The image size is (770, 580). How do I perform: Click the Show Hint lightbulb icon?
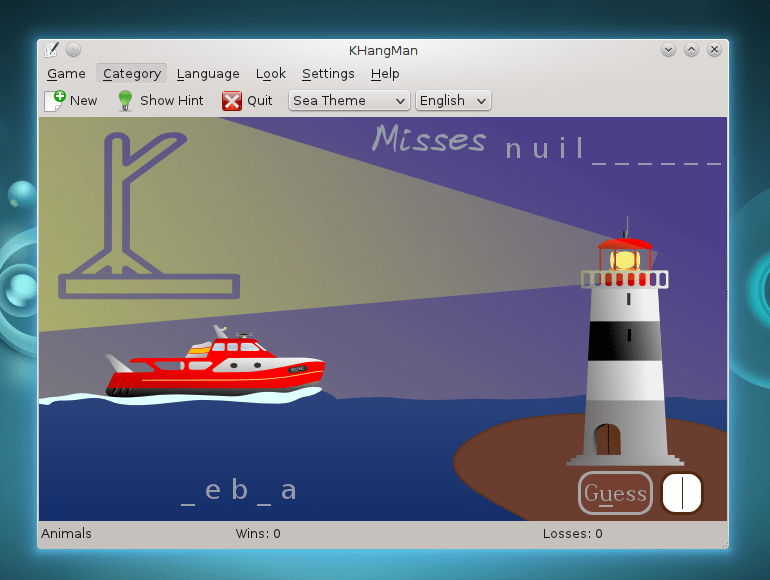125,100
